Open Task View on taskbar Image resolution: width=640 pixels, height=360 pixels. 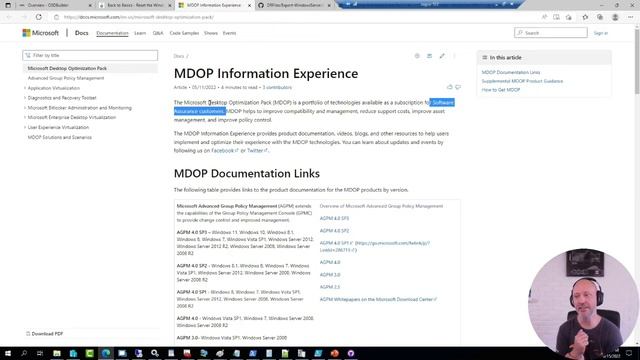point(40,353)
